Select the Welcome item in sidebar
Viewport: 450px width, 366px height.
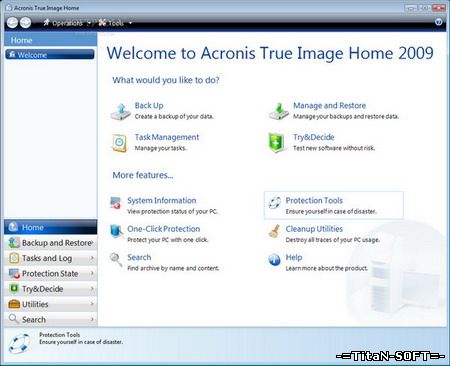click(50, 55)
